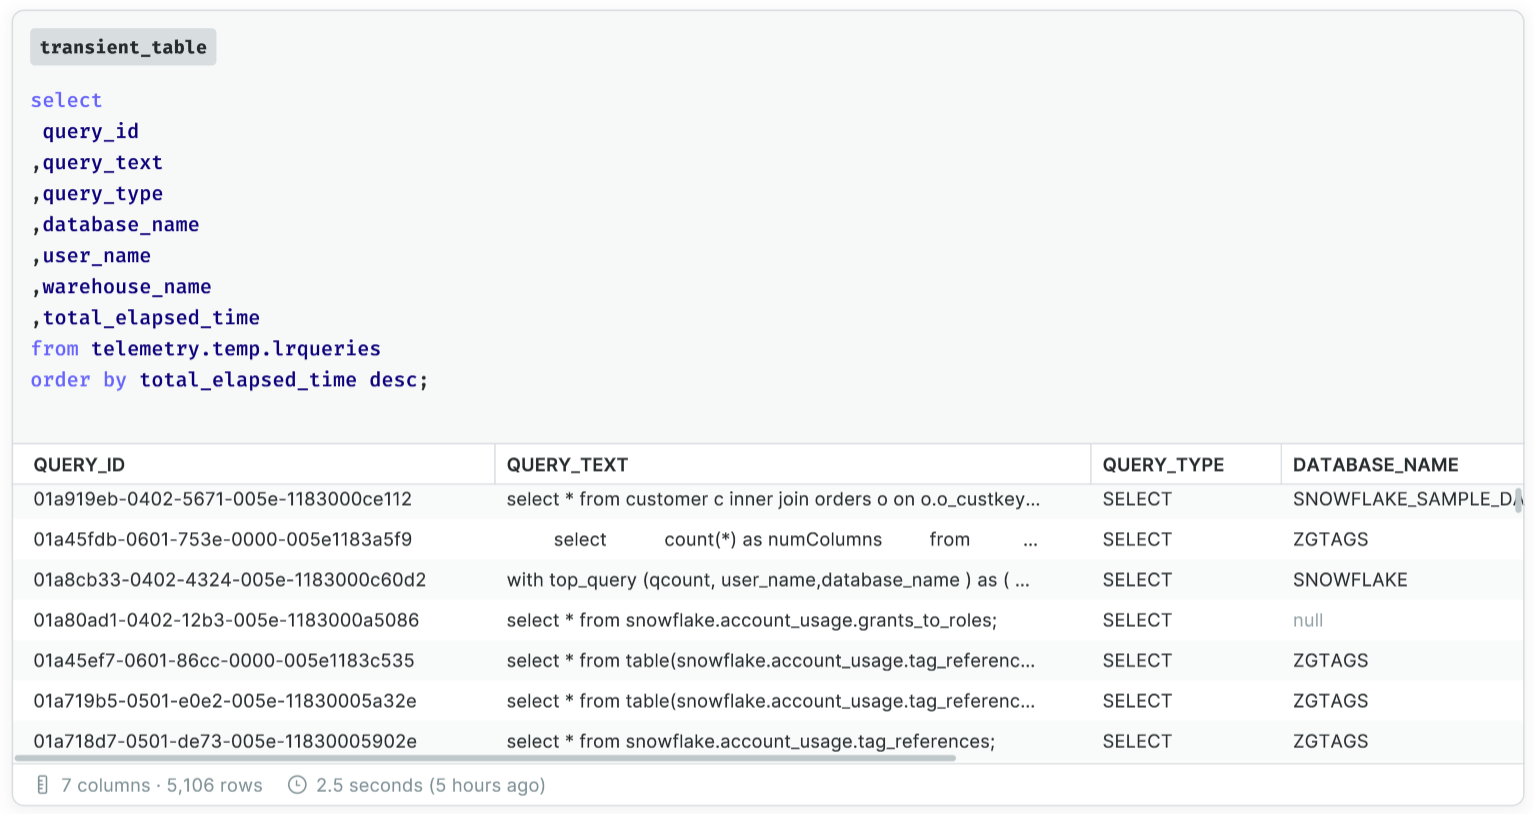Viewport: 1534px width, 814px height.
Task: Click the transient_table cell label
Action: click(123, 47)
